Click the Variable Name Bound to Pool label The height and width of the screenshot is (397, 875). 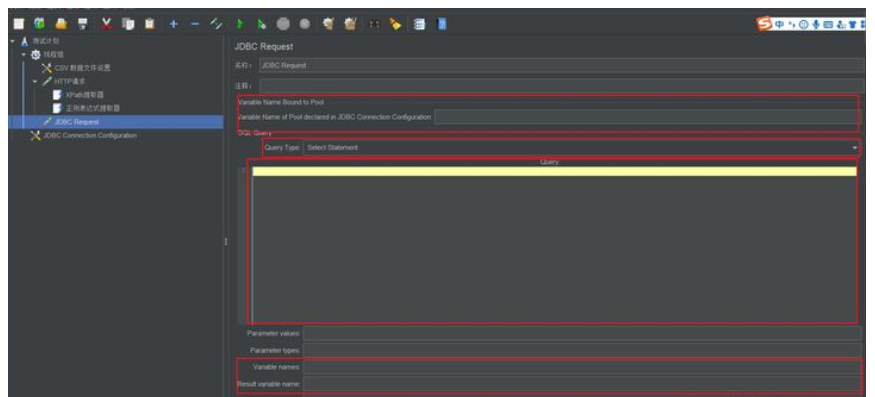(281, 102)
